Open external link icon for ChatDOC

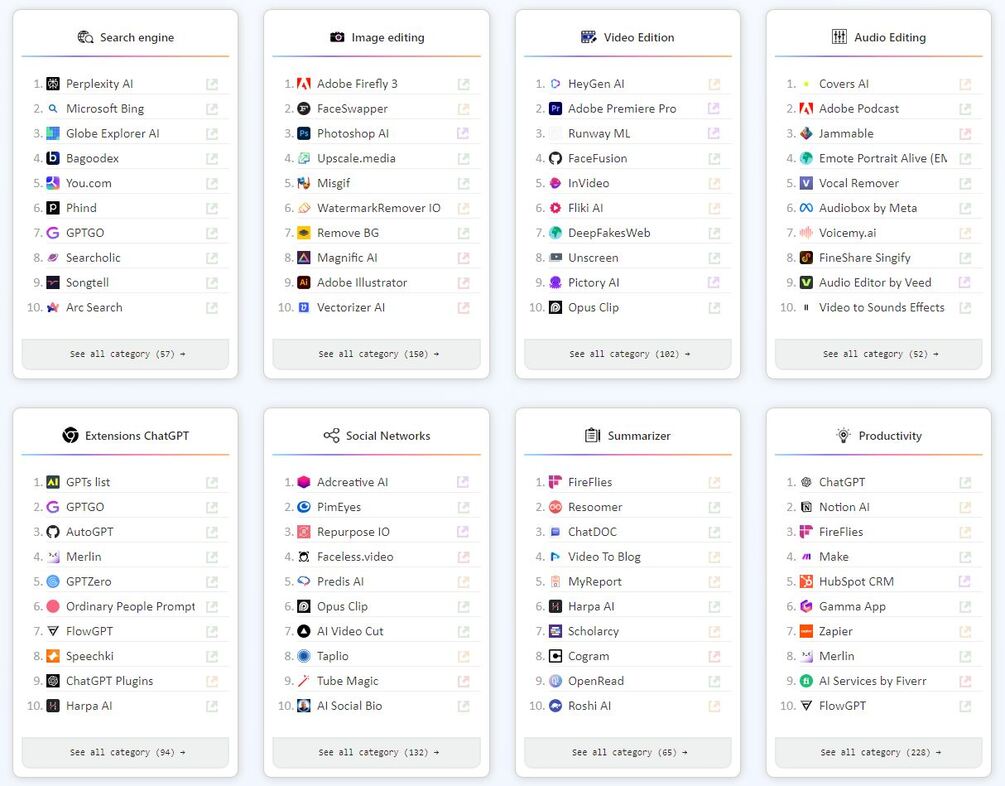click(x=714, y=532)
